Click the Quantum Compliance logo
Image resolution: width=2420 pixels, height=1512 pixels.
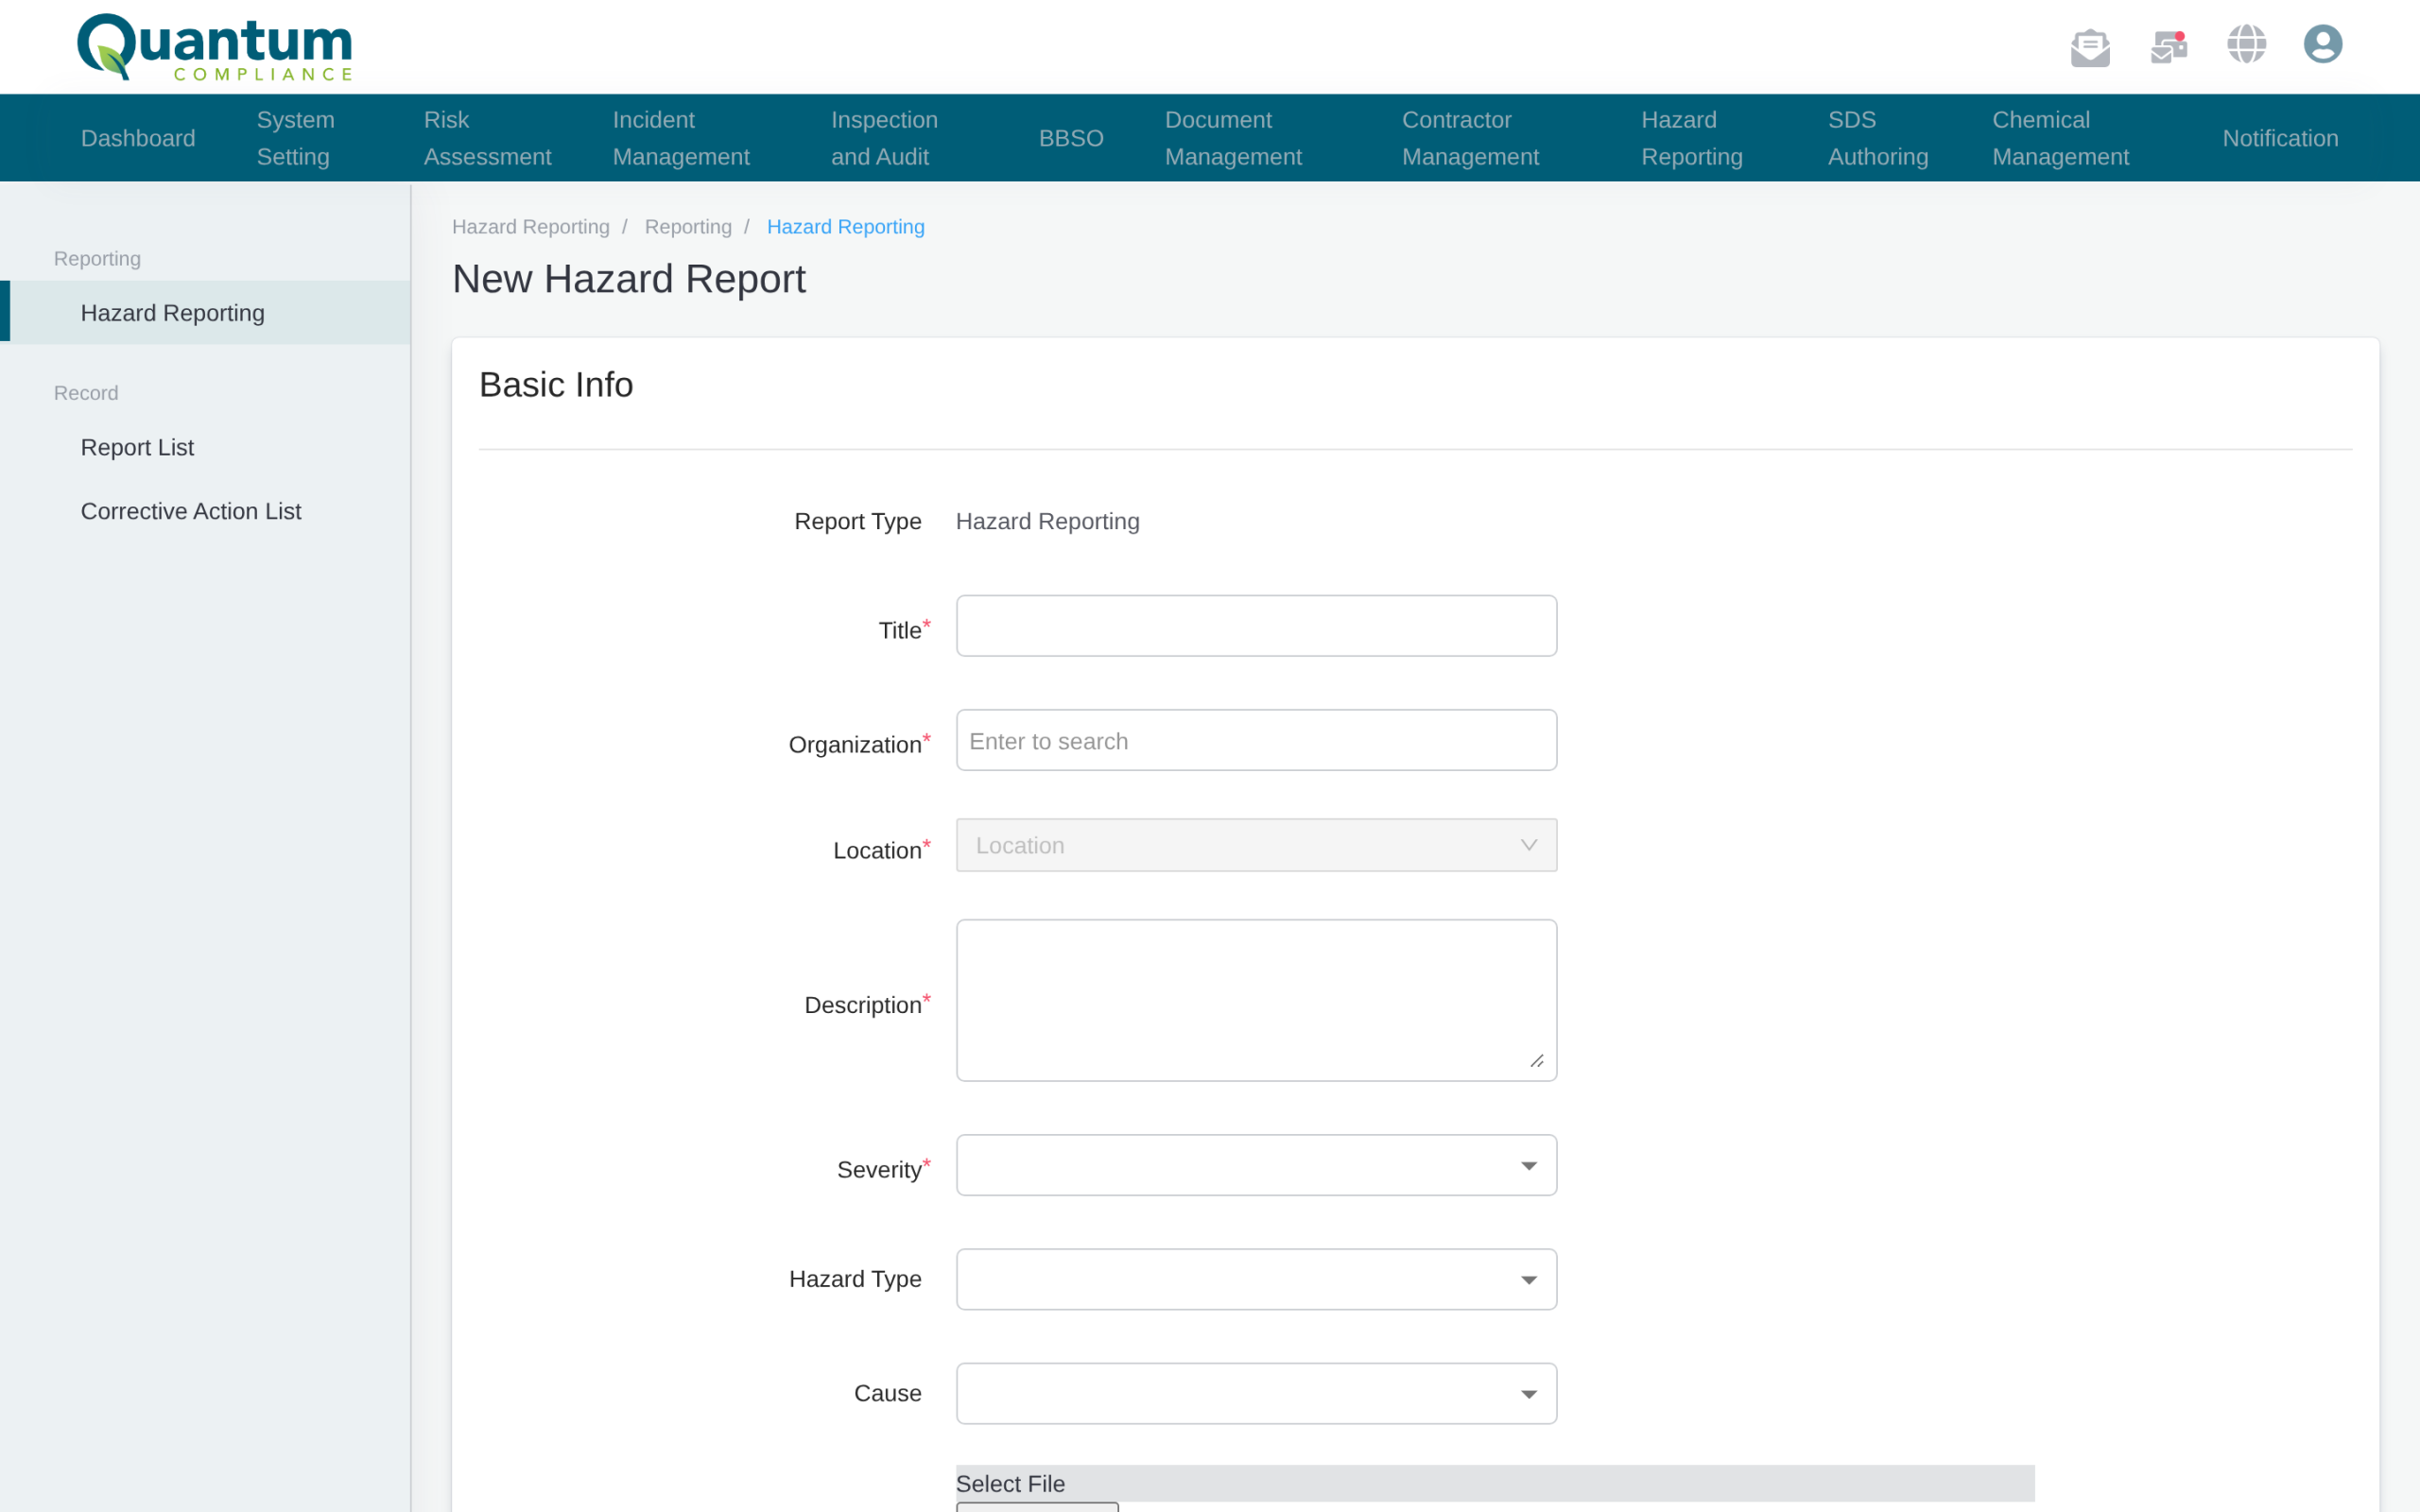click(x=215, y=47)
